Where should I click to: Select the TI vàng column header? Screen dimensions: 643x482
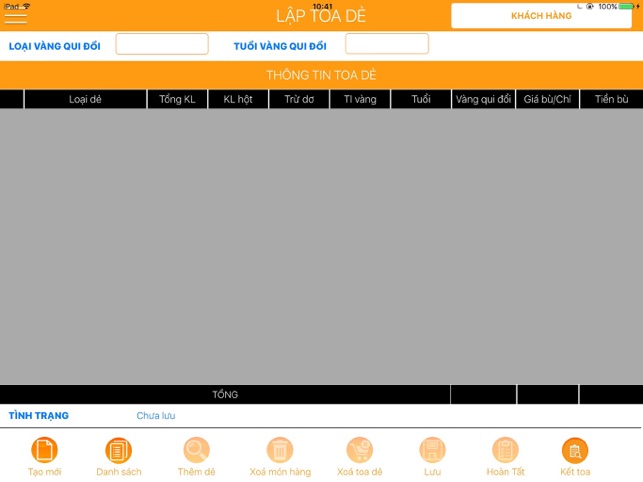(x=360, y=99)
